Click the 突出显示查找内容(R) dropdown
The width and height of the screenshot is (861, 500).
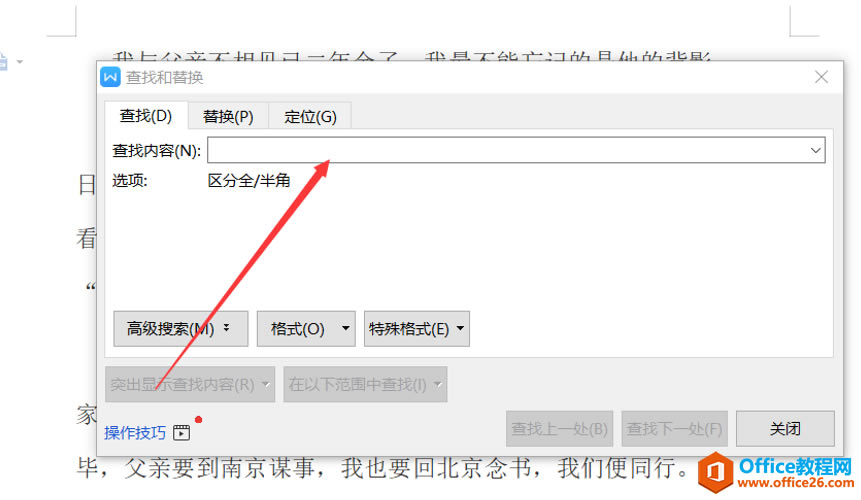pyautogui.click(x=190, y=384)
